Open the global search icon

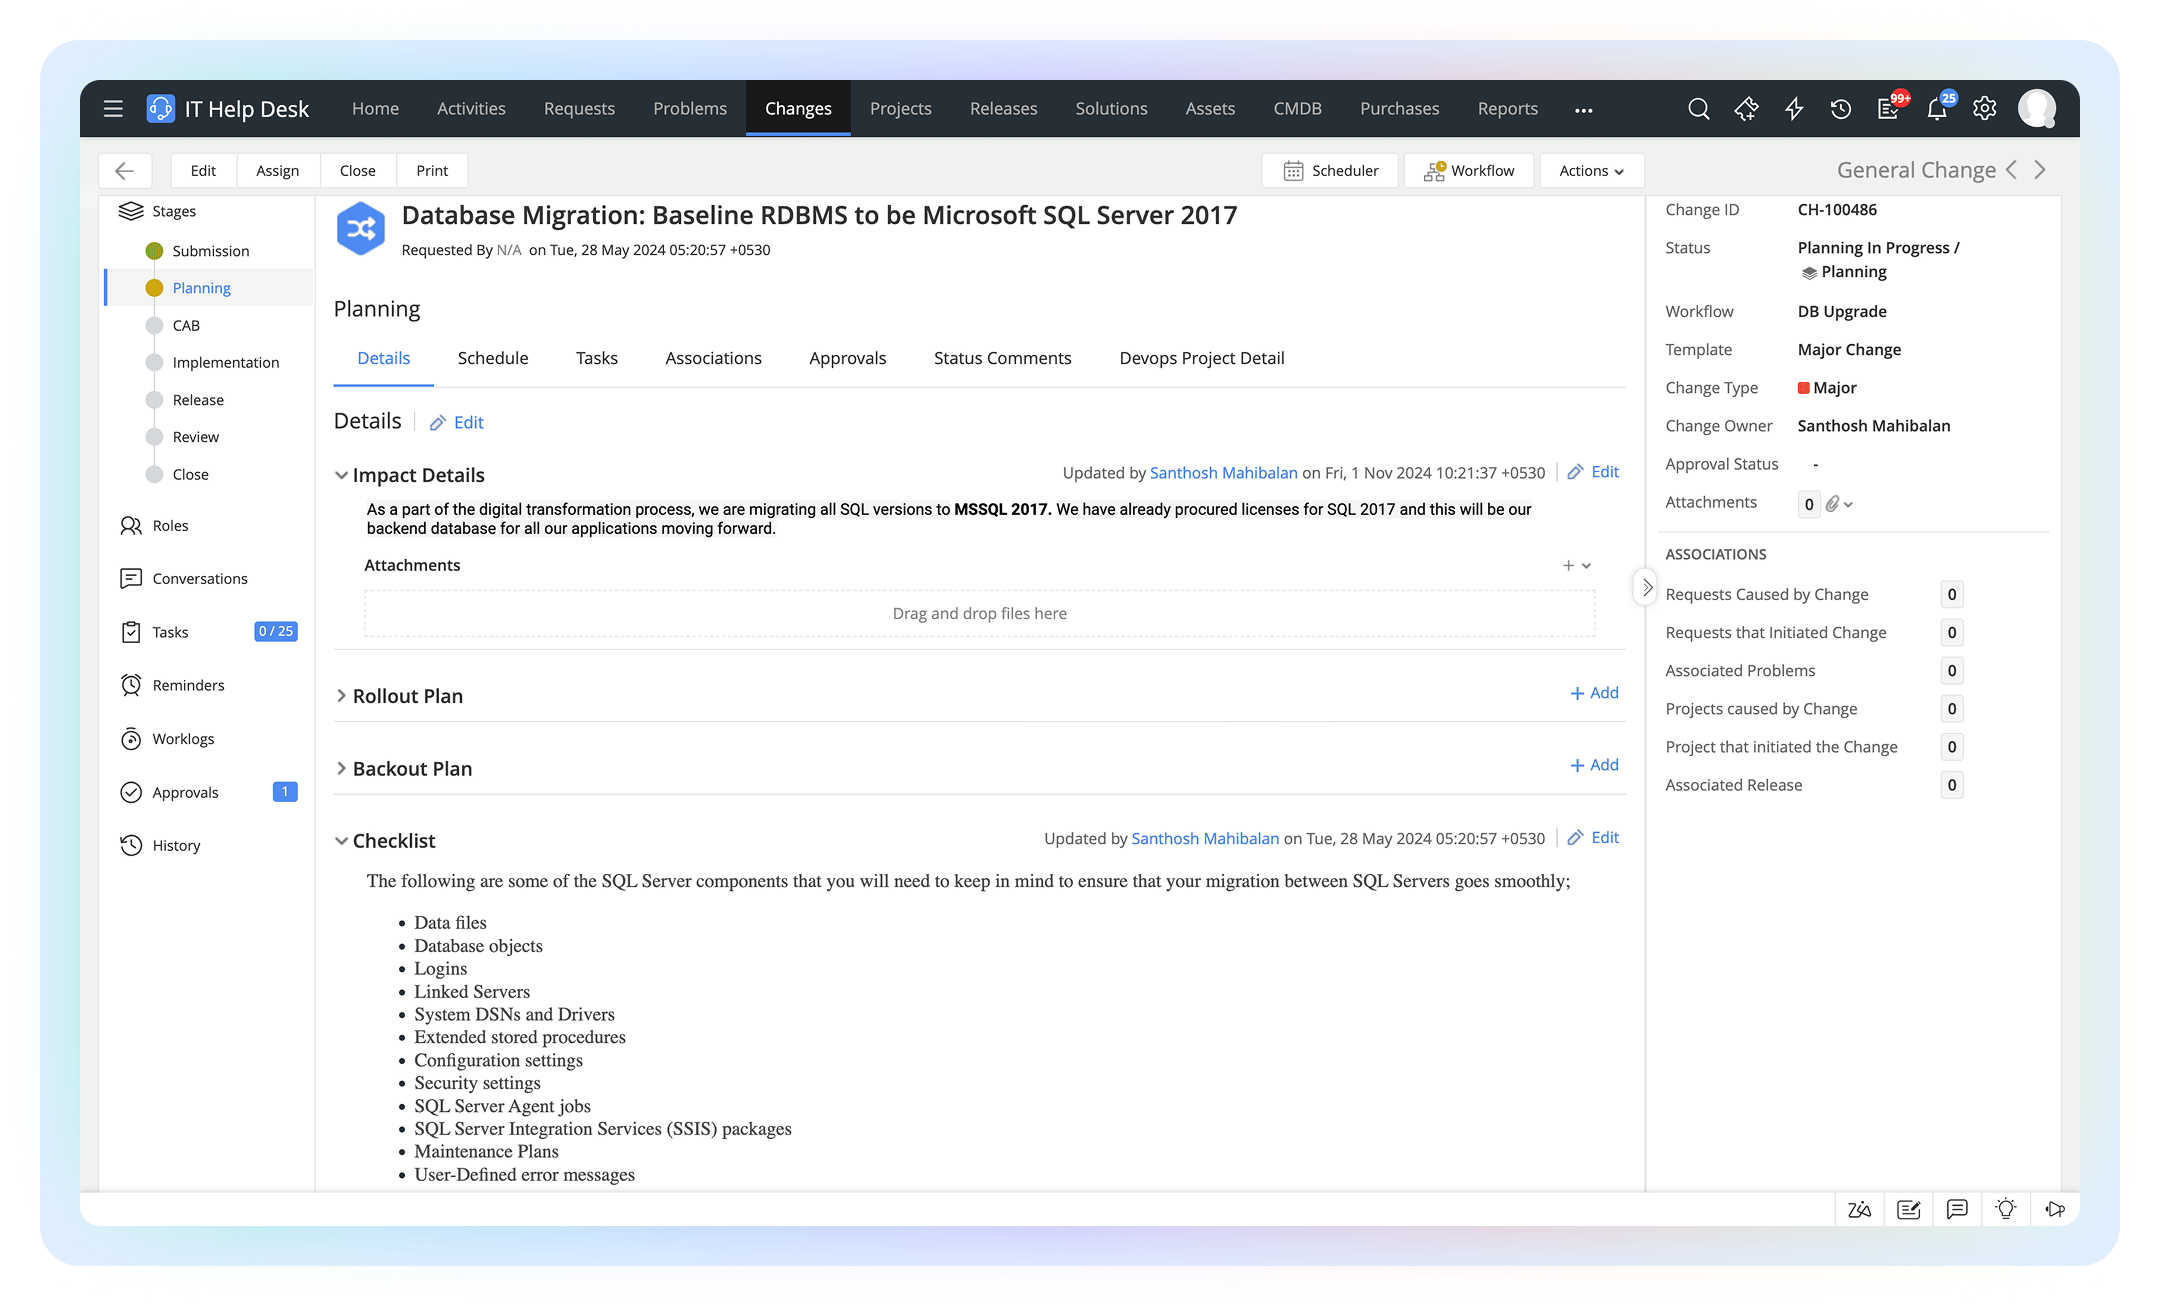tap(1698, 109)
